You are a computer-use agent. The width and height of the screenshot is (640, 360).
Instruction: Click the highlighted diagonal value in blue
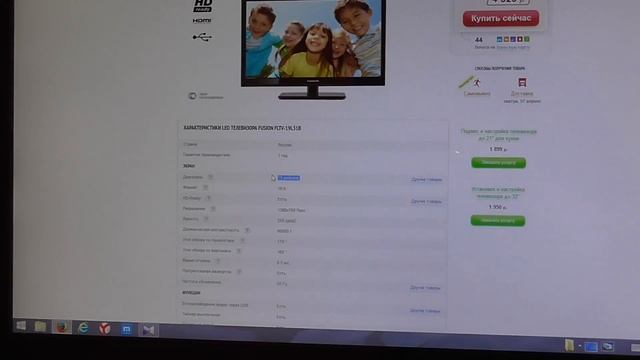point(289,178)
